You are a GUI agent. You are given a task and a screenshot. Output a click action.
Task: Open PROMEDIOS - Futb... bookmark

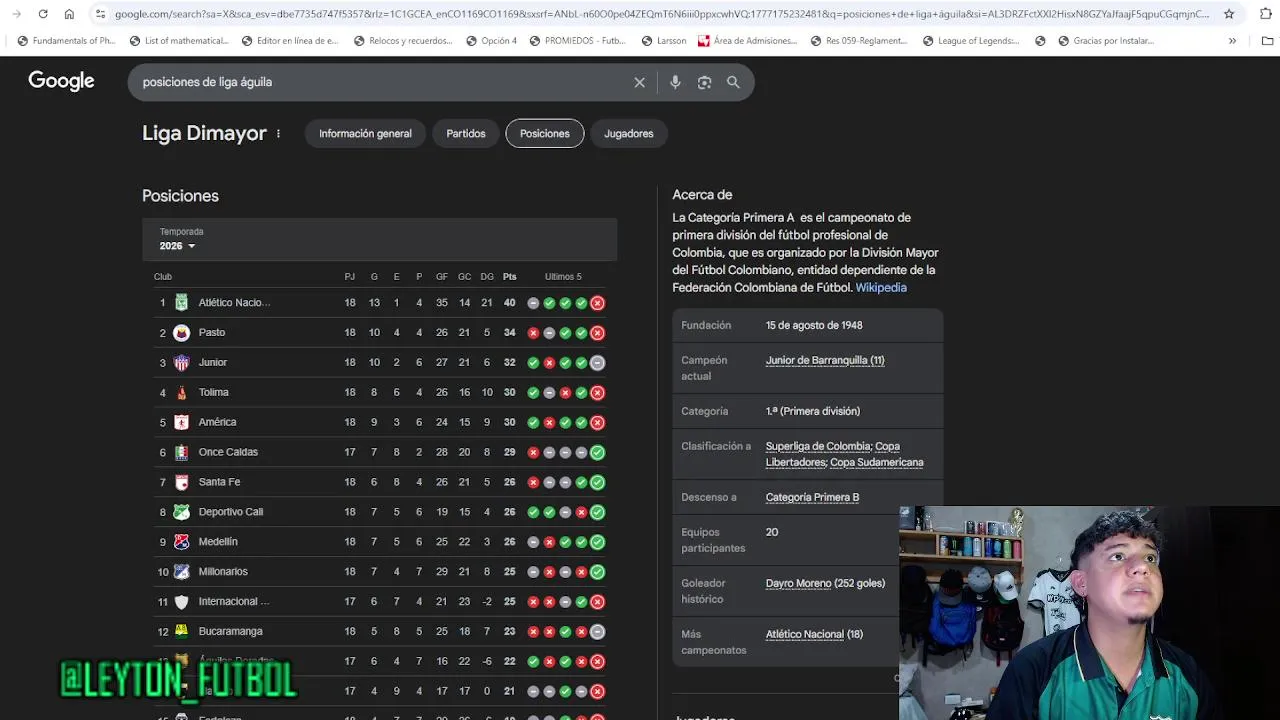(x=578, y=41)
